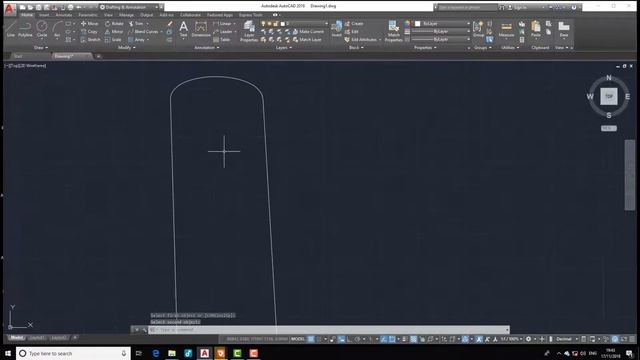Open File Explorer from taskbar
This screenshot has width=640, height=360.
point(172,353)
